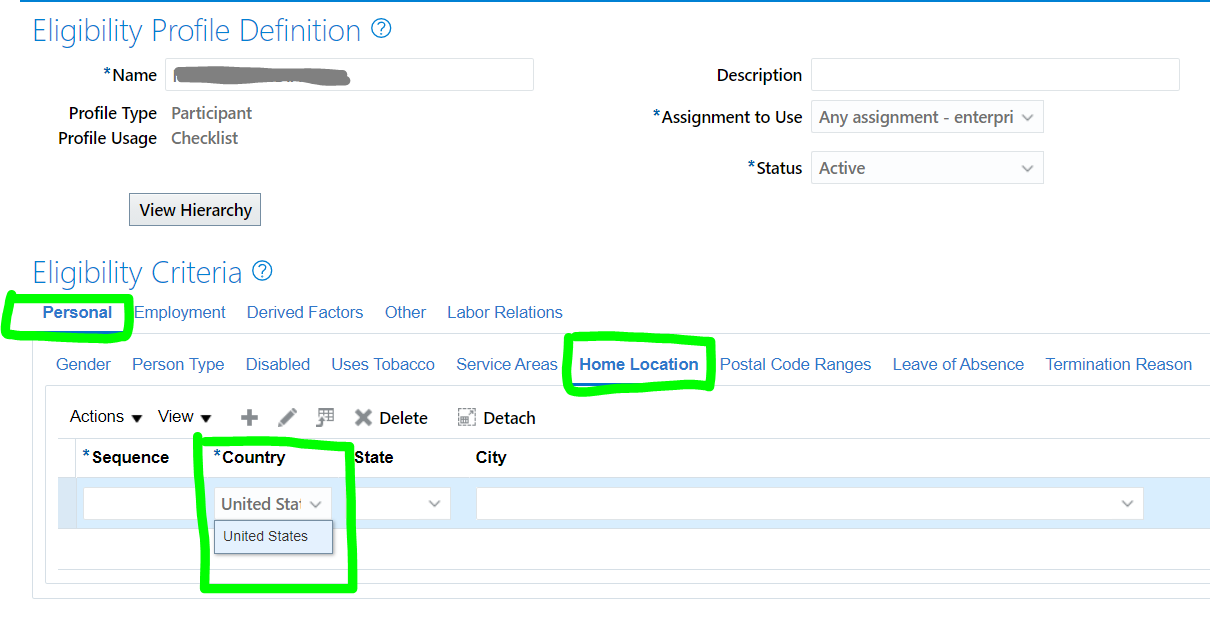Open the Assignment to Use dropdown
1210x618 pixels.
pyautogui.click(x=1029, y=116)
